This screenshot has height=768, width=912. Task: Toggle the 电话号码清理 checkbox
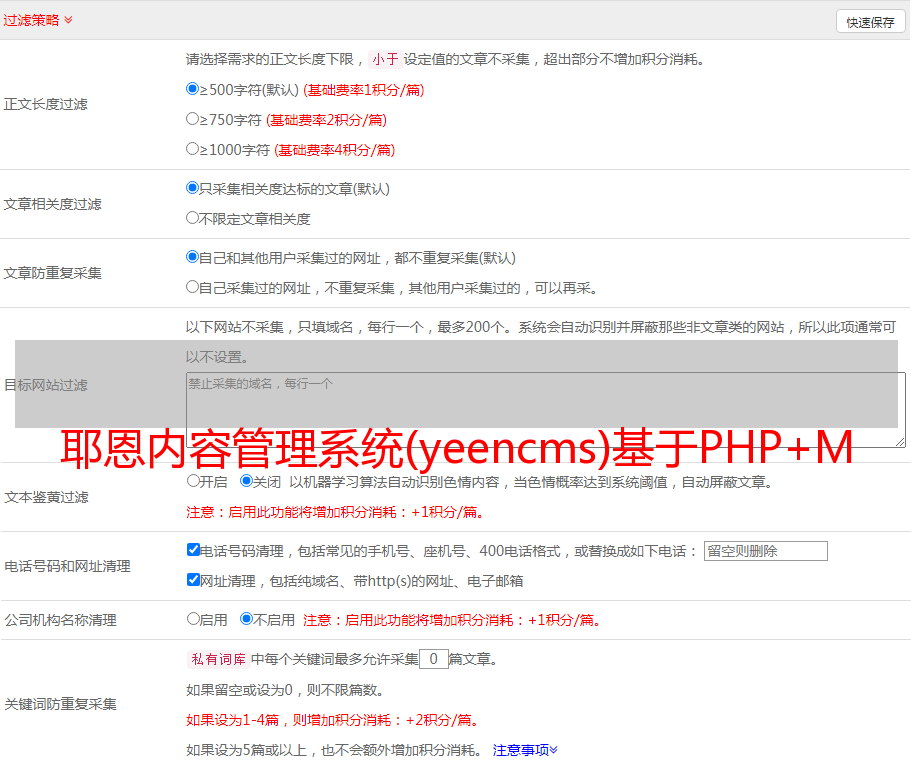[x=193, y=550]
